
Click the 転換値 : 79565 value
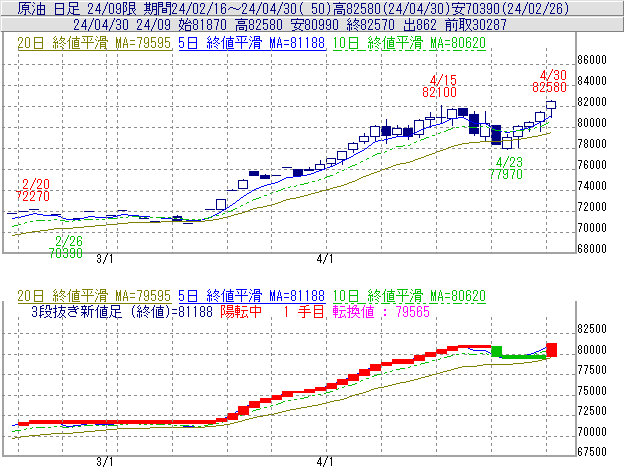point(381,311)
